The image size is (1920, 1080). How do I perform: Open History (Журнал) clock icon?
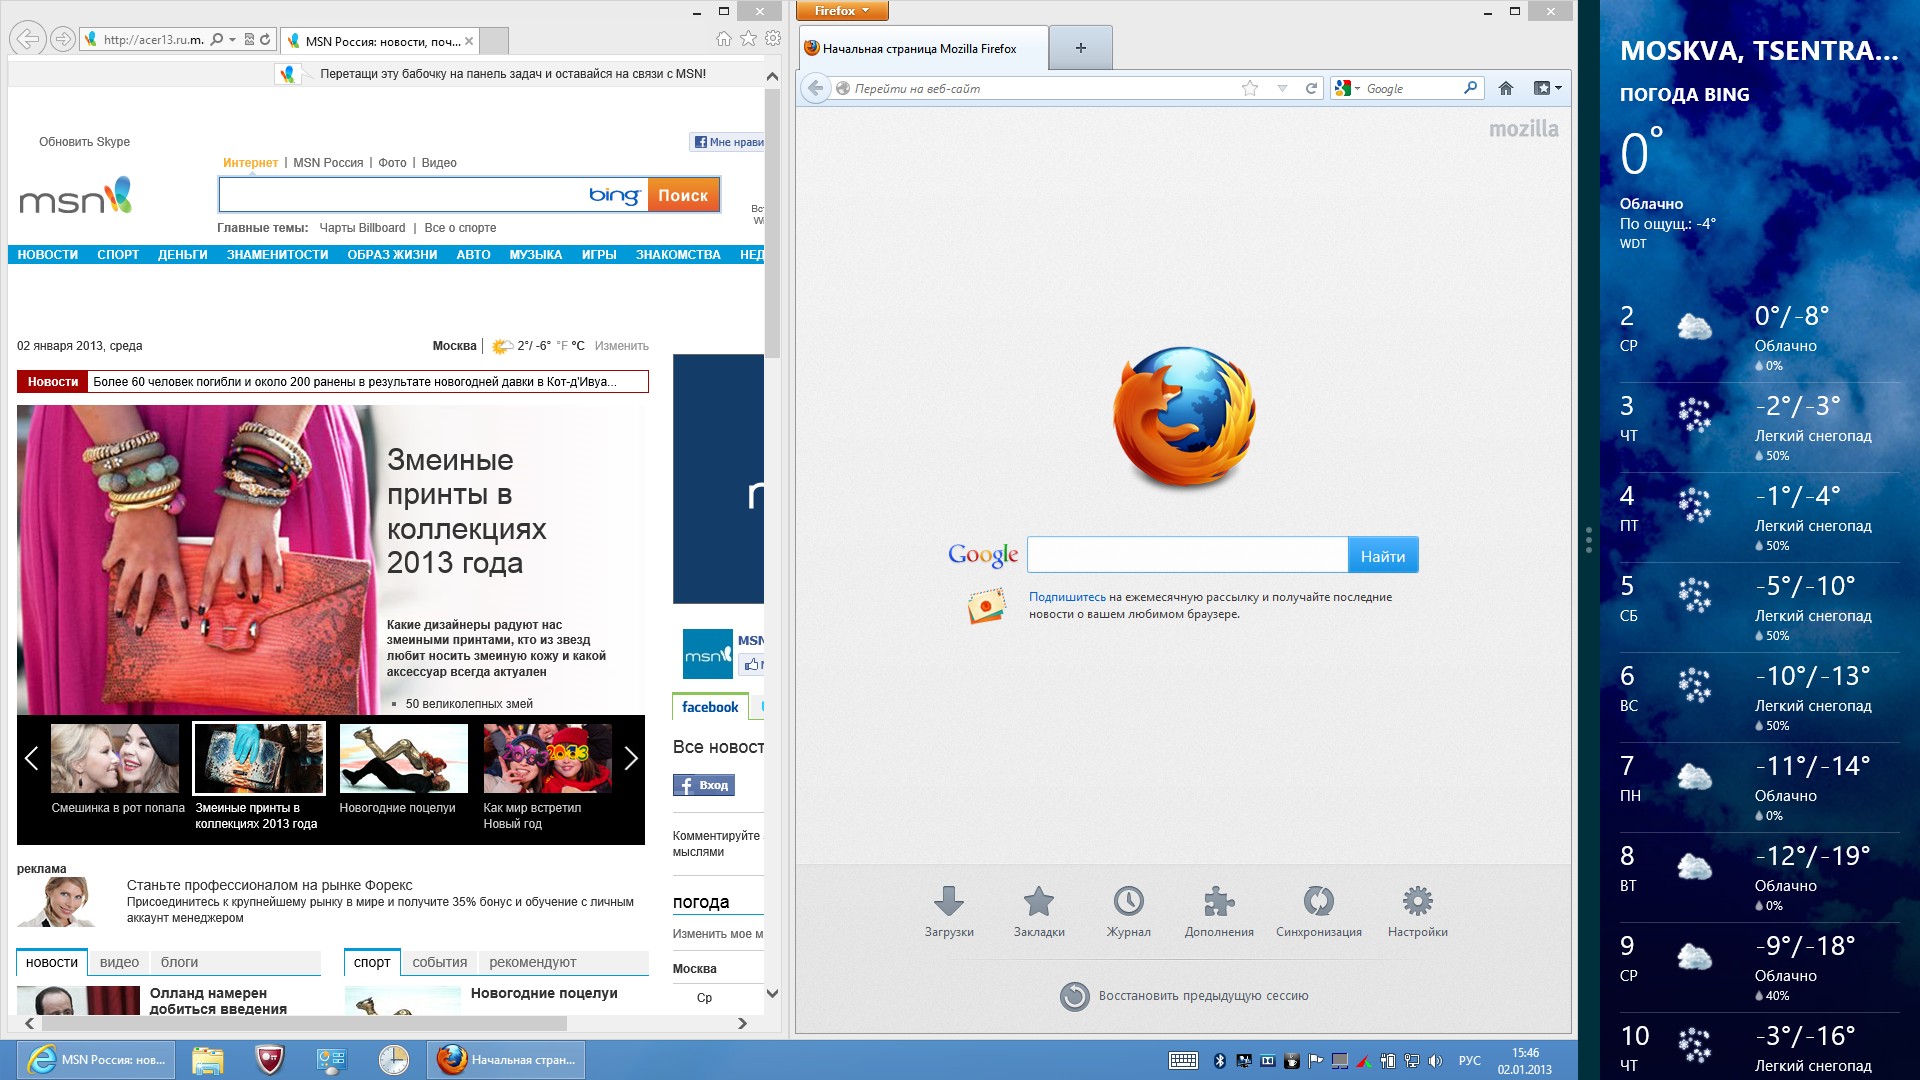tap(1128, 902)
